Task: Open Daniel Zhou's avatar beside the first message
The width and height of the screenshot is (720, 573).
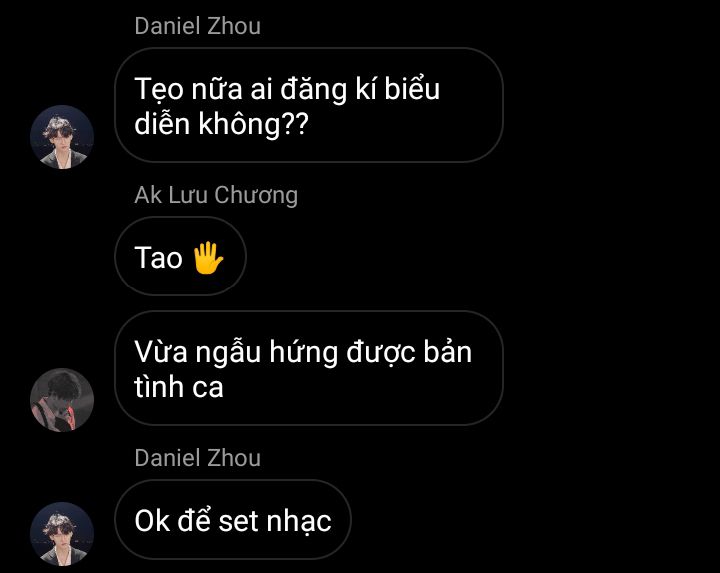Action: (x=62, y=137)
